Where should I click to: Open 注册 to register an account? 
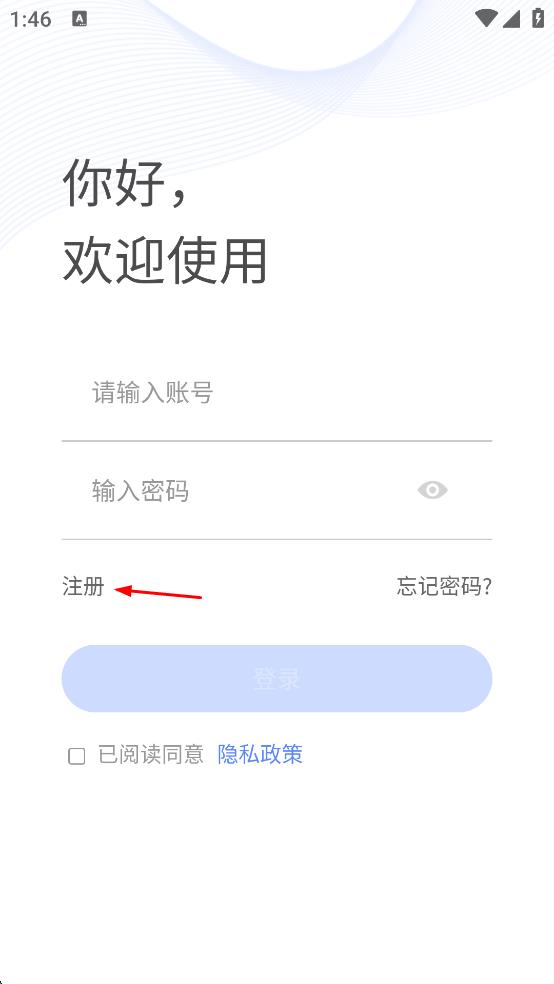[83, 587]
